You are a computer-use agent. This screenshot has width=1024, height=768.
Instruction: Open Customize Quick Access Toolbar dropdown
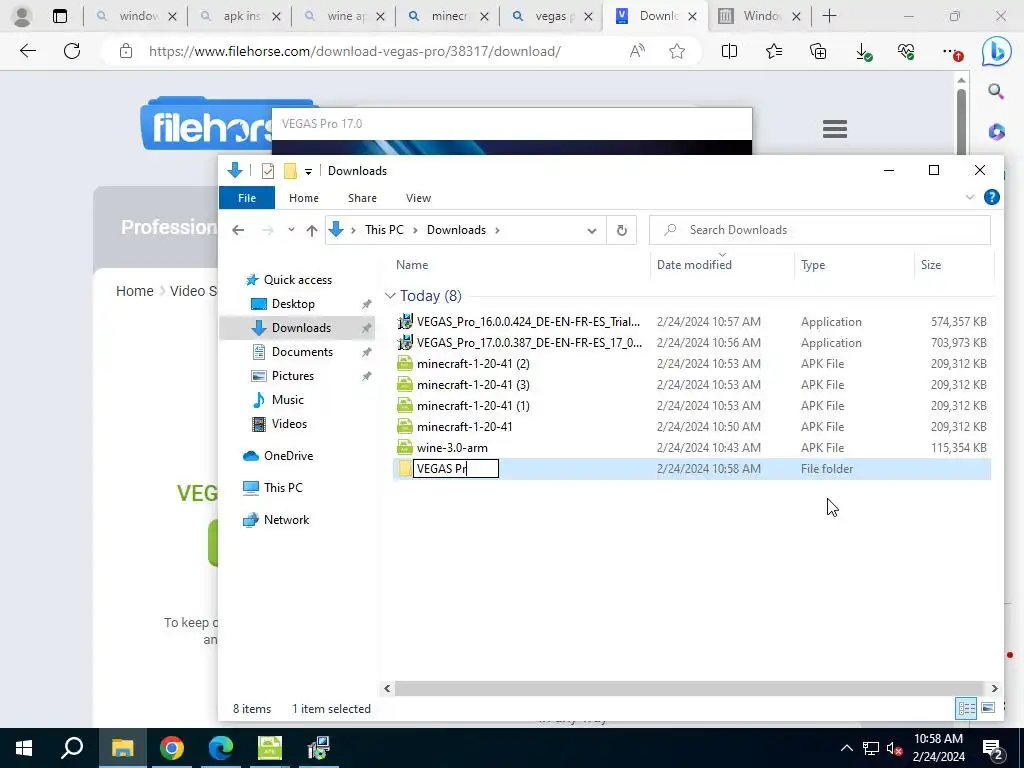(x=308, y=172)
